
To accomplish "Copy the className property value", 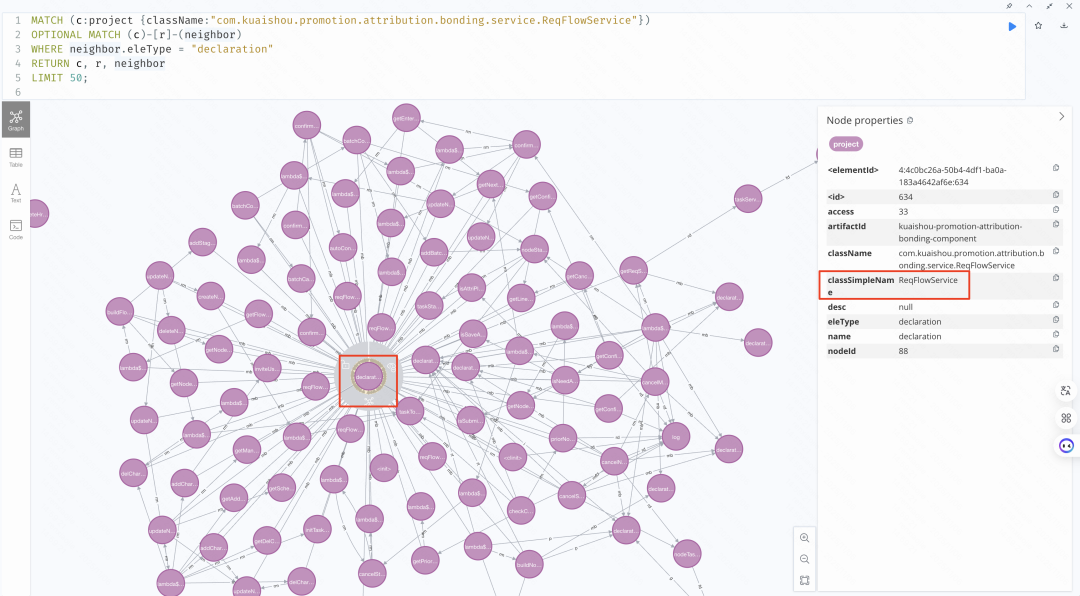I will point(1056,253).
